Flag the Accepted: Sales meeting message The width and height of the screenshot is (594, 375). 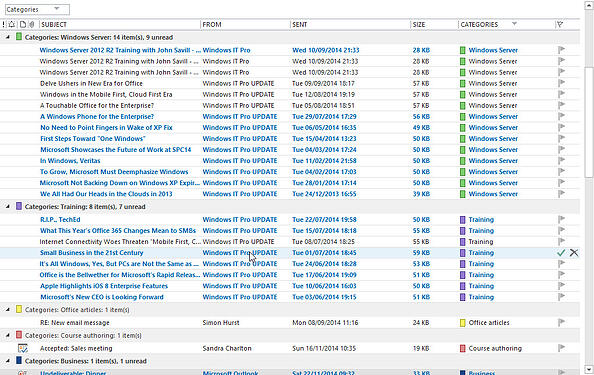point(561,348)
